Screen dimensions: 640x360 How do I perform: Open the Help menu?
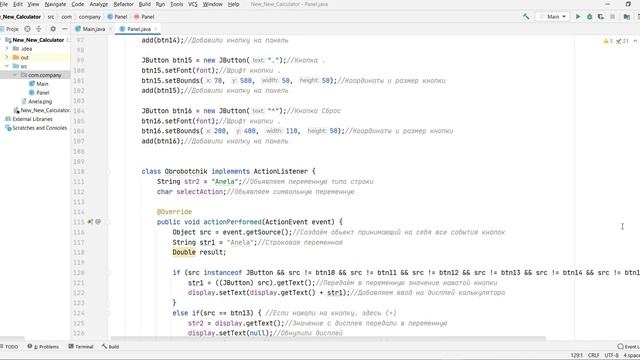tap(233, 4)
